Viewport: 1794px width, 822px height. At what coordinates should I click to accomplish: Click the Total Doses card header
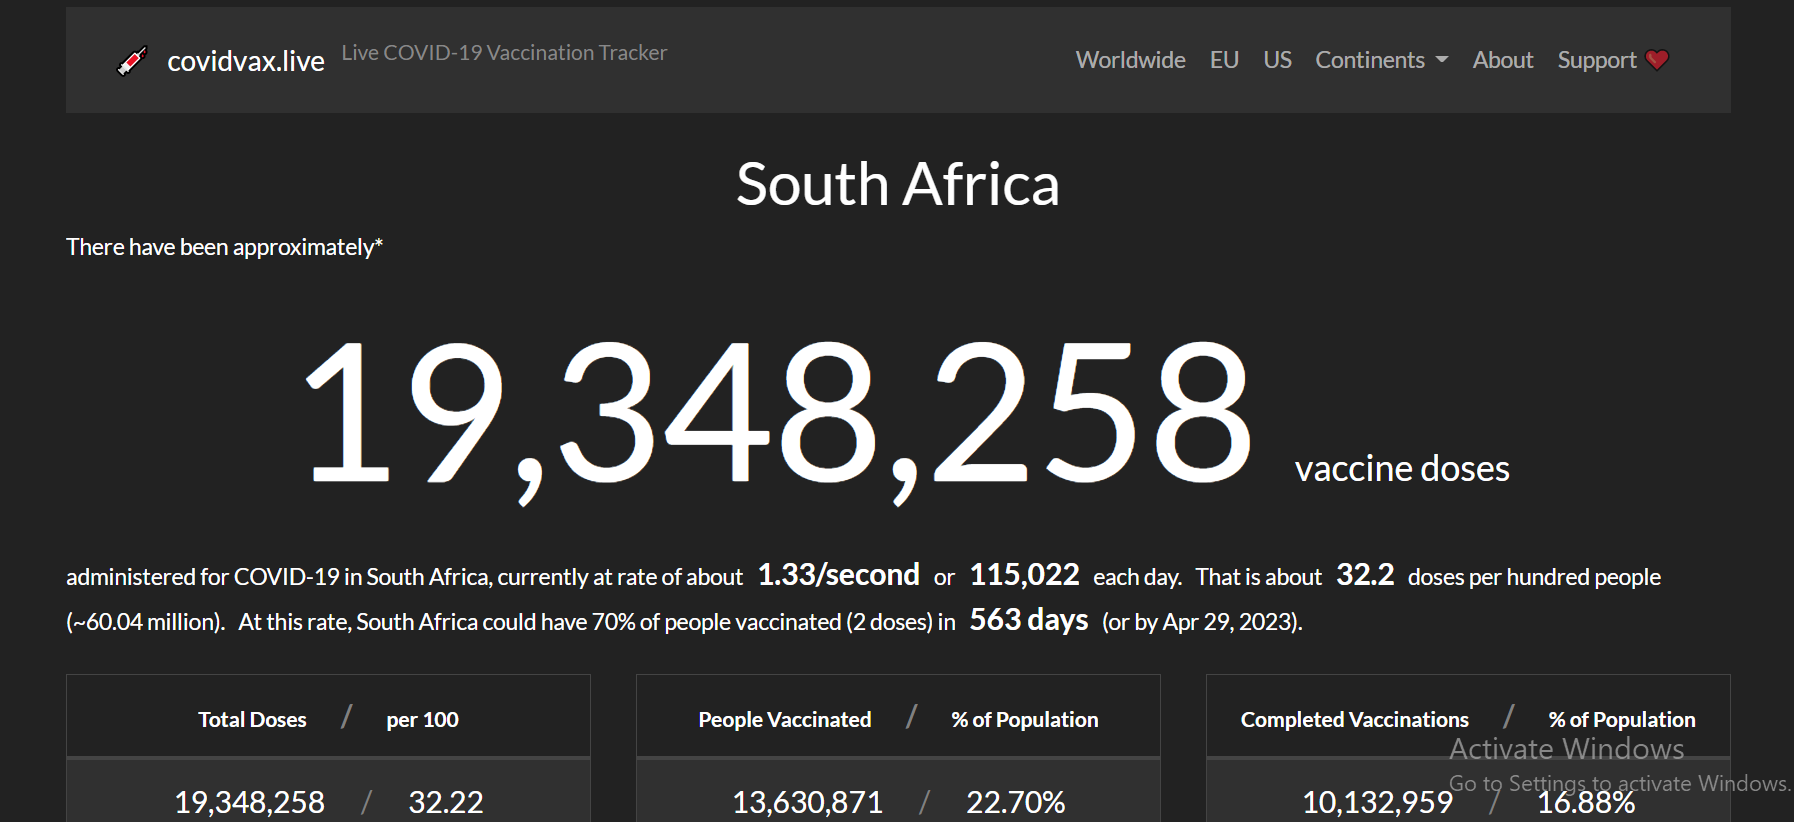[x=328, y=716]
